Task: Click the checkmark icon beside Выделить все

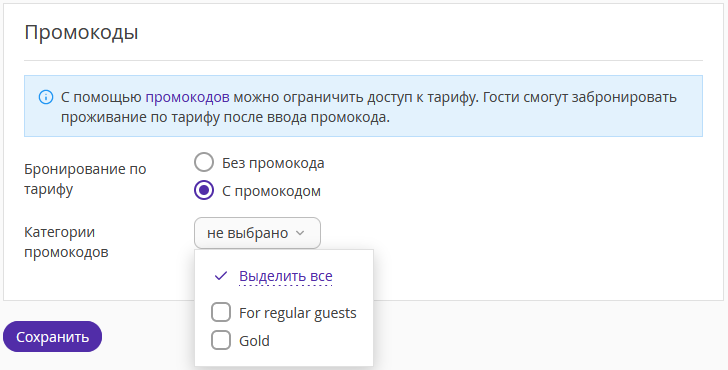Action: [221, 276]
